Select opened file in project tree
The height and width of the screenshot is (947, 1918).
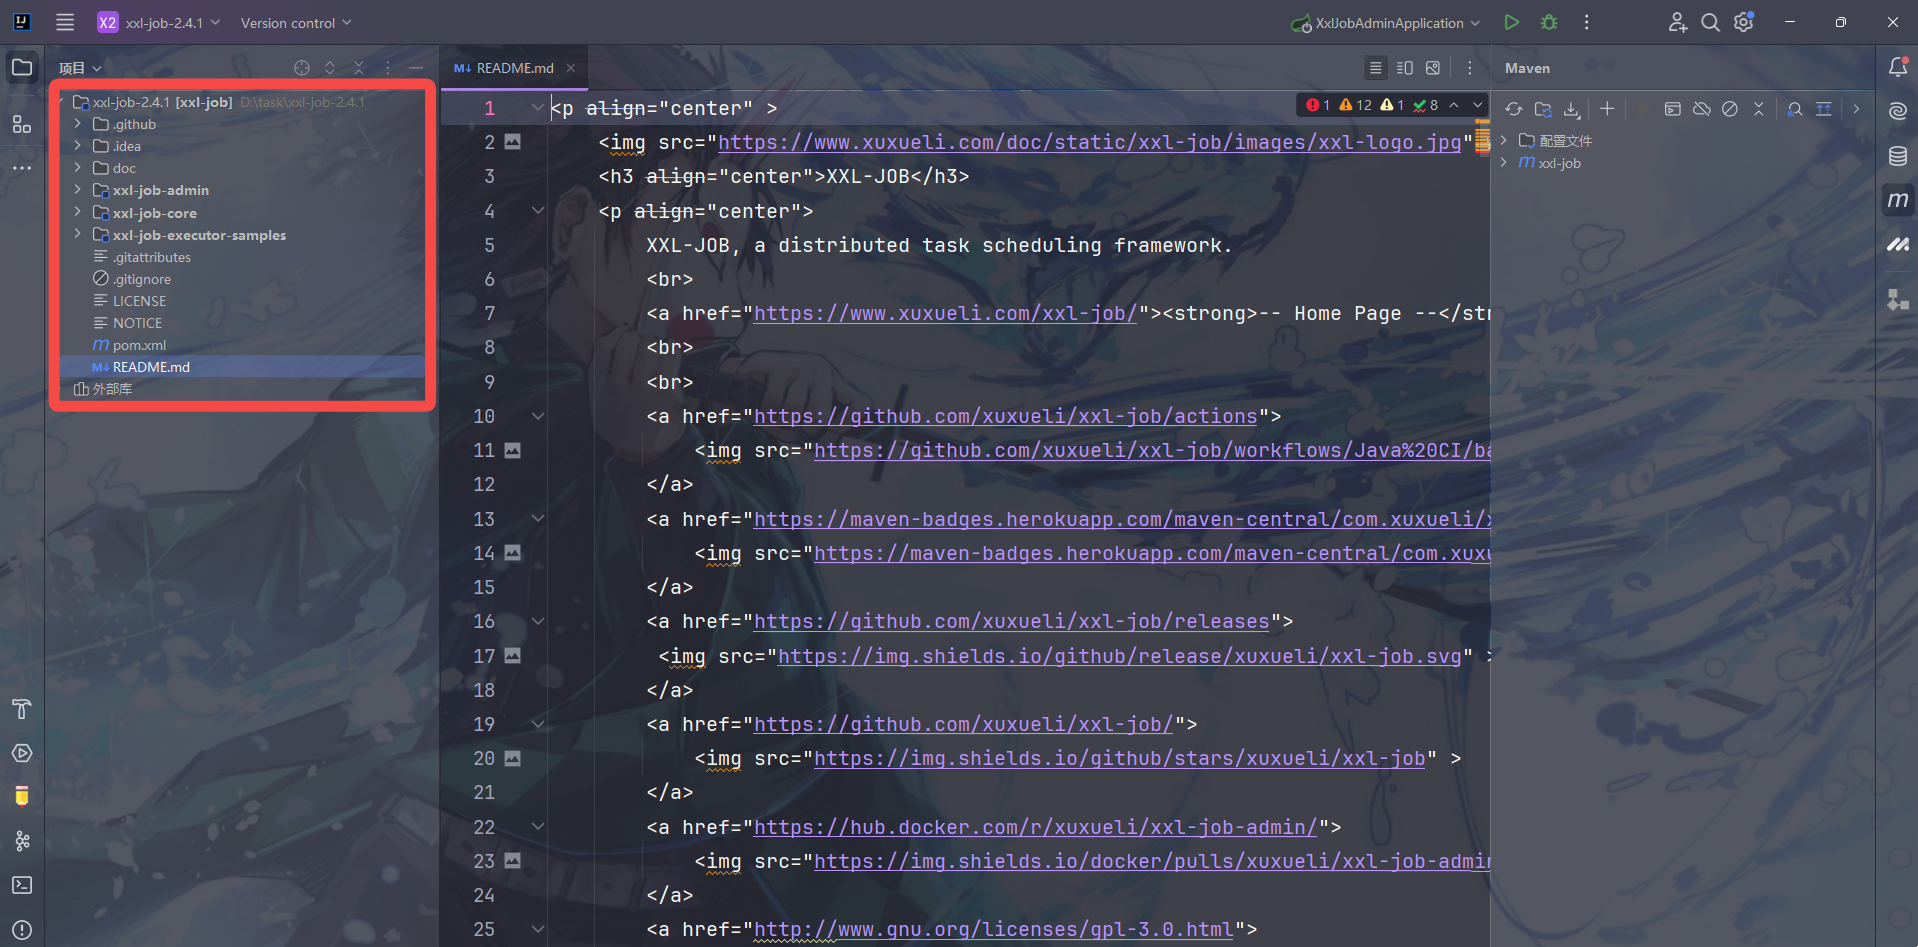(x=302, y=68)
